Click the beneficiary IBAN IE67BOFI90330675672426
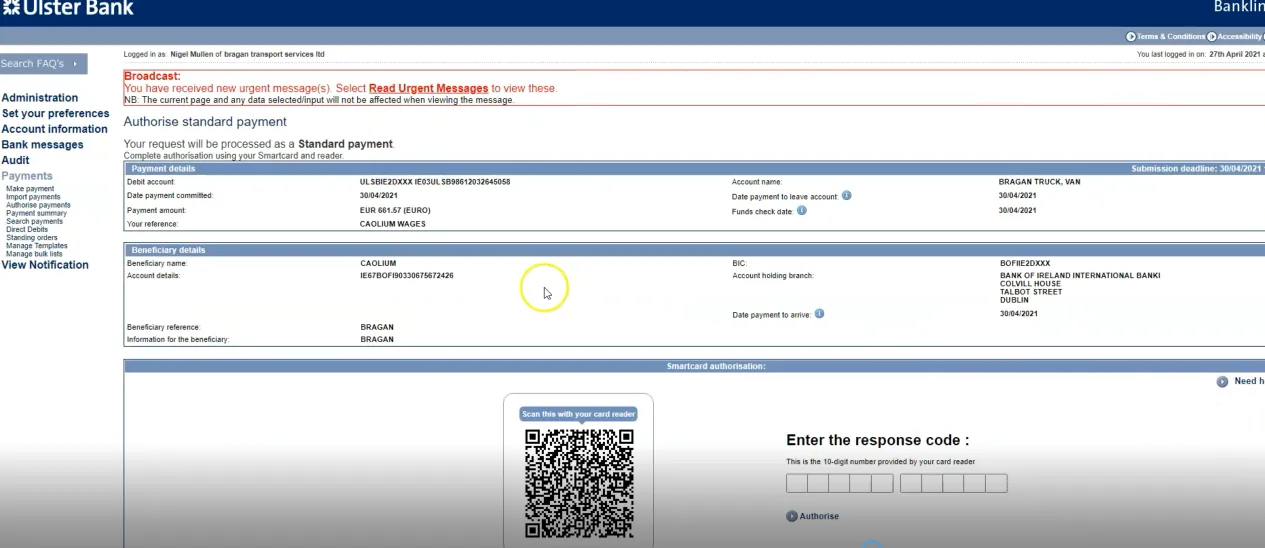 [407, 275]
